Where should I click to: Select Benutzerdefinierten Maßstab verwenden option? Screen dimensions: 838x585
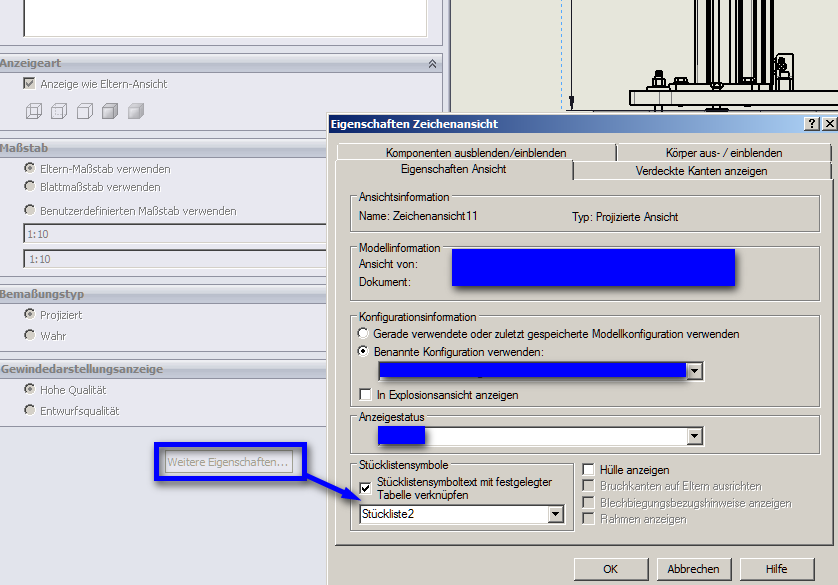[x=29, y=210]
